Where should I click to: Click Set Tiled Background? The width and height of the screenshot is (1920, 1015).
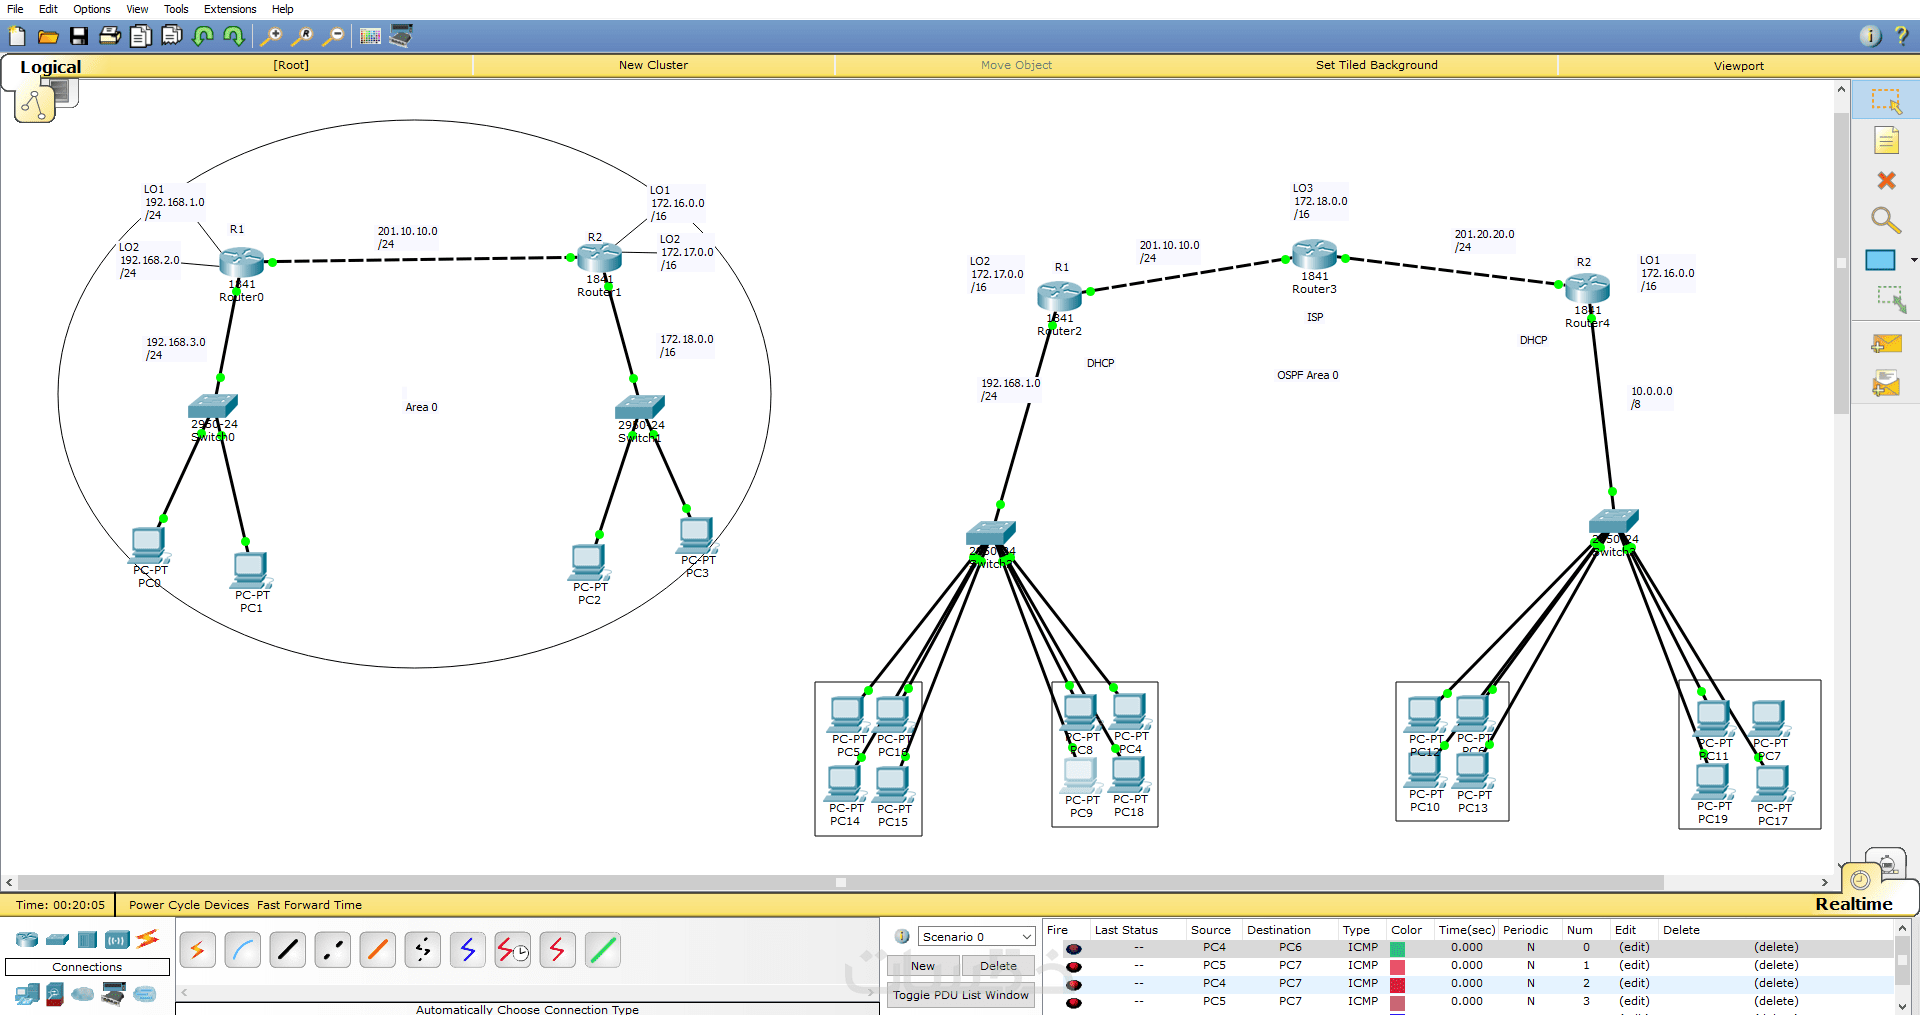tap(1376, 65)
